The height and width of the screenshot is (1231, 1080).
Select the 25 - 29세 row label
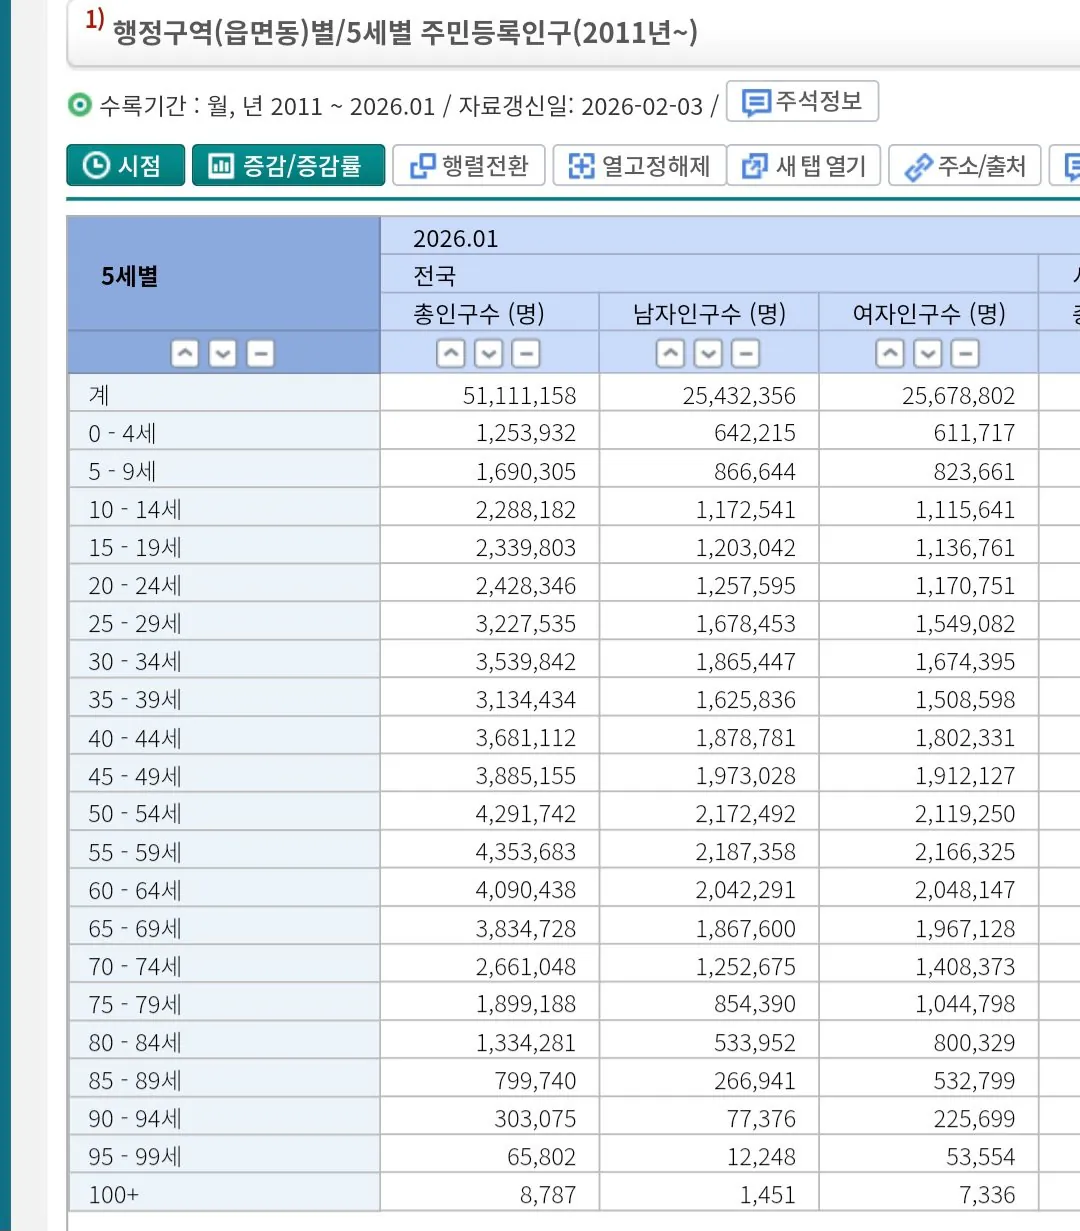click(224, 622)
